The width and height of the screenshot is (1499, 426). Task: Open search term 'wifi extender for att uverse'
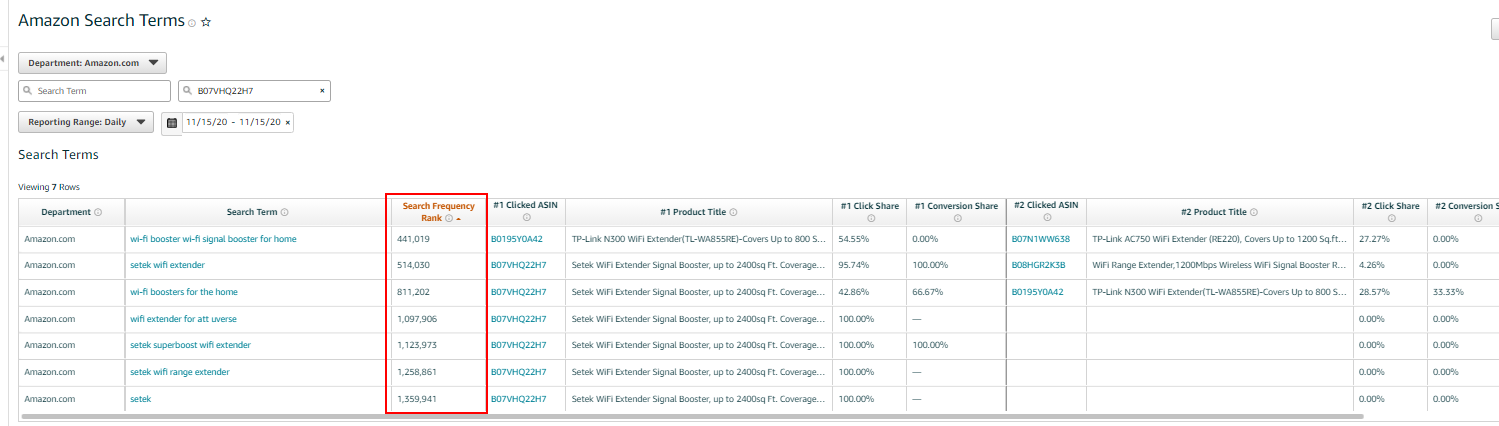(183, 319)
